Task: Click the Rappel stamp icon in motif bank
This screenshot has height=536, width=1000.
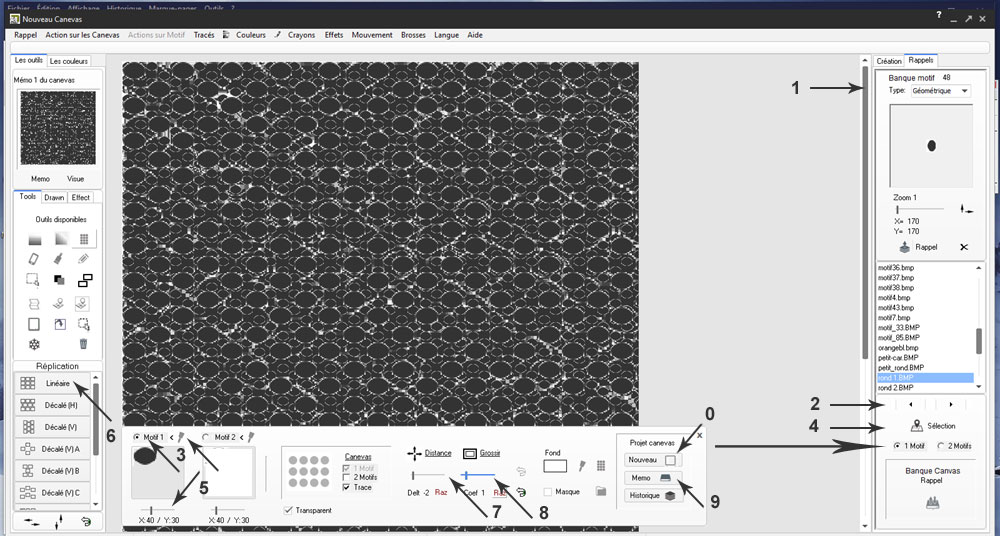Action: [x=904, y=246]
